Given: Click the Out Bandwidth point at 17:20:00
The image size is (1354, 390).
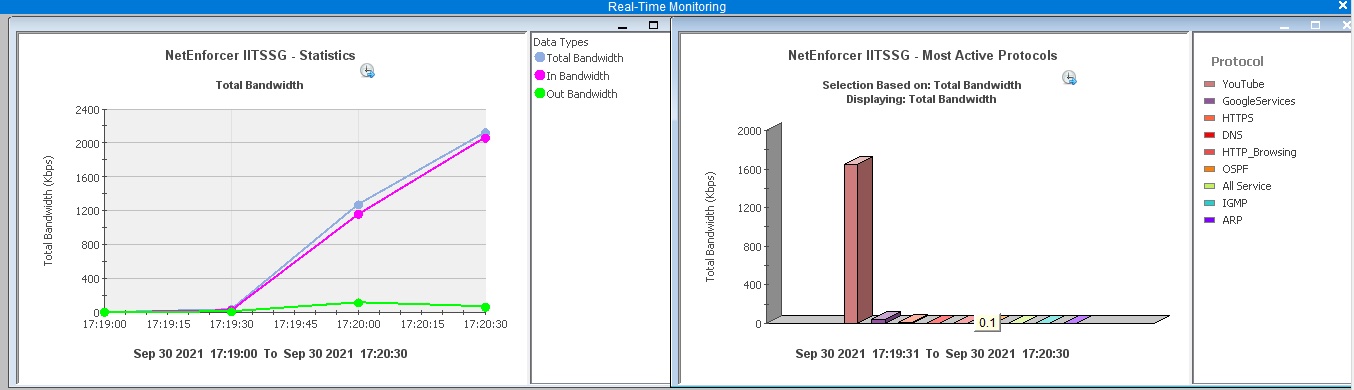Looking at the screenshot, I should 358,302.
